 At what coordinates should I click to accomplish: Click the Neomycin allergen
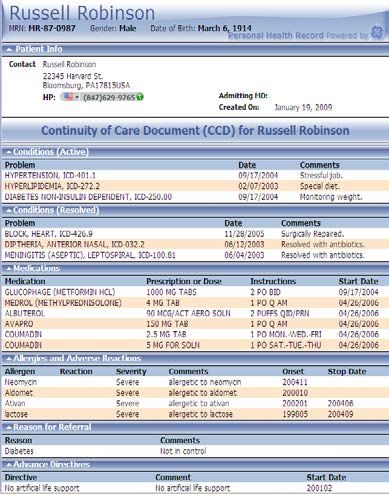point(21,382)
